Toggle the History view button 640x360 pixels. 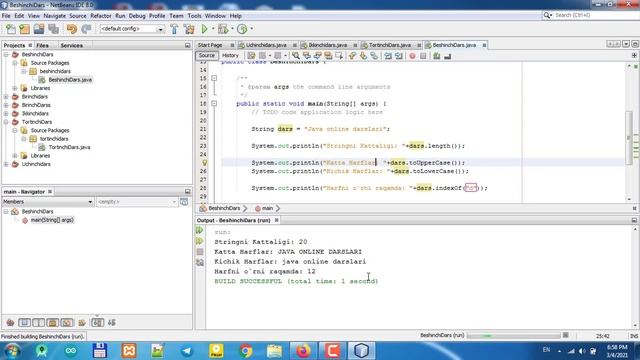click(x=230, y=56)
